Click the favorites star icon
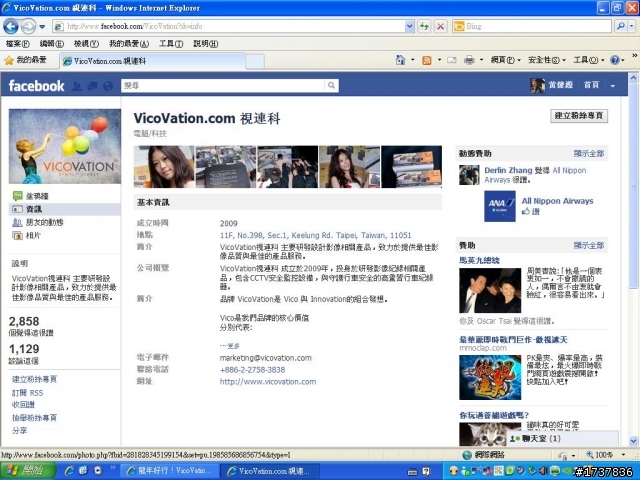The height and width of the screenshot is (480, 640). point(9,61)
